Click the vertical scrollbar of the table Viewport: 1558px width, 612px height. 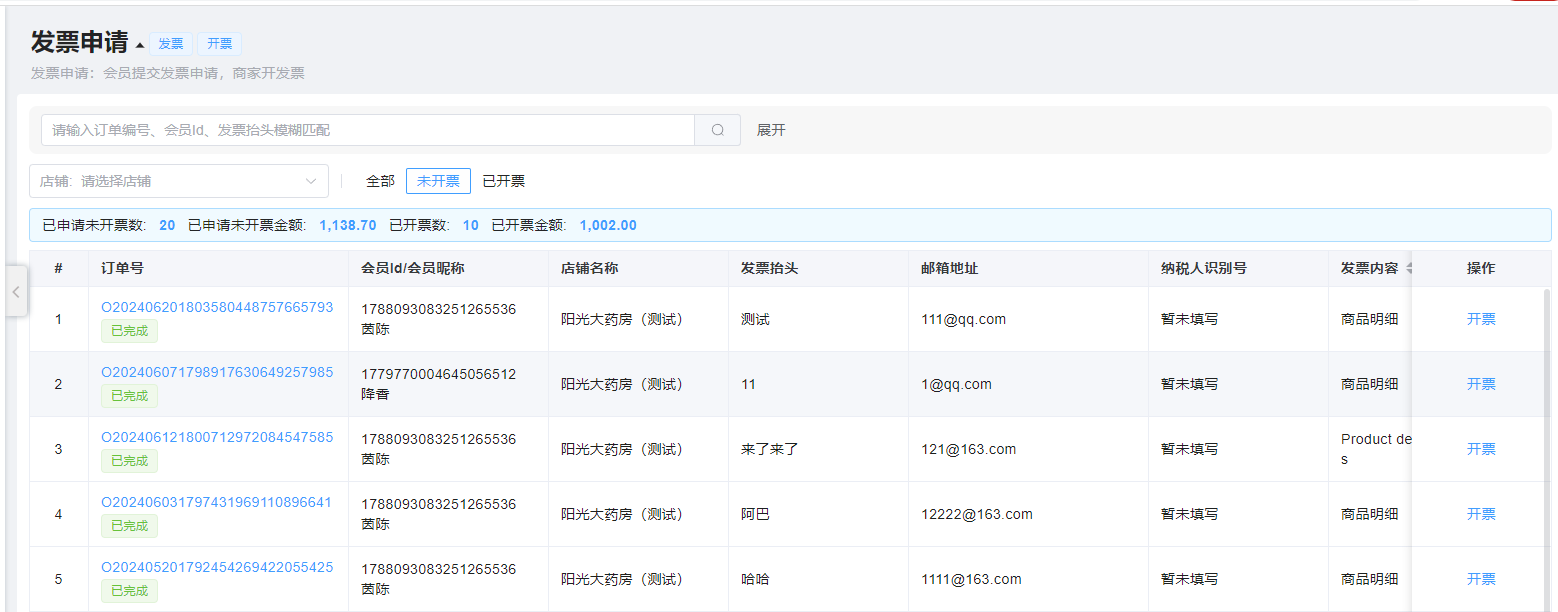point(1548,450)
